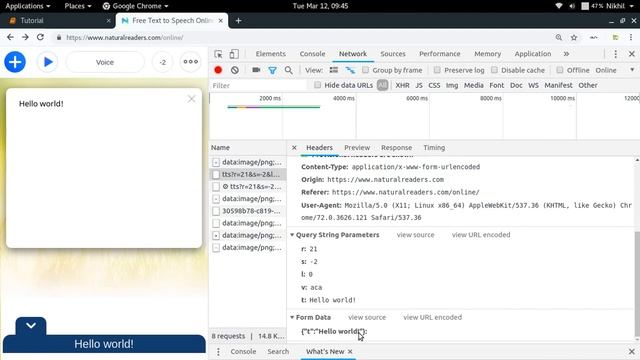Filter requests by Doc
The height and width of the screenshot is (360, 640).
[x=516, y=85]
